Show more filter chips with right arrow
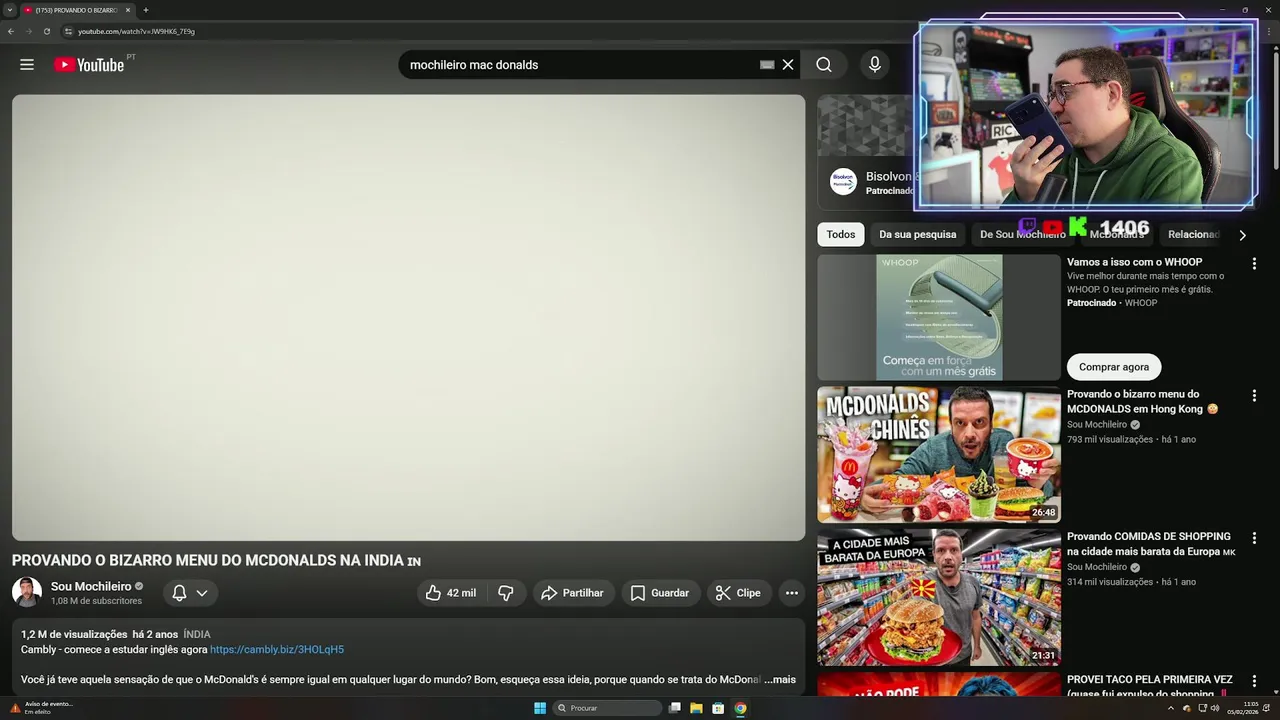The image size is (1280, 720). tap(1242, 235)
